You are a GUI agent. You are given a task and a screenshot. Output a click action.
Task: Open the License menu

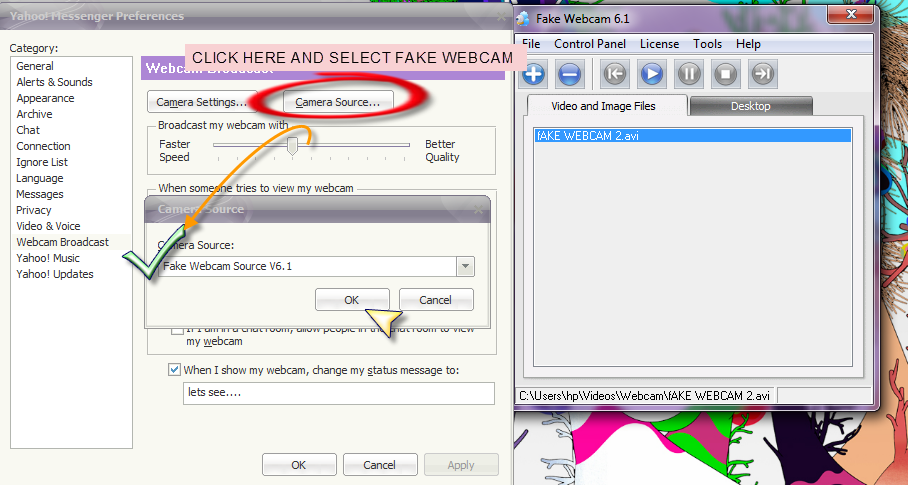coord(659,44)
